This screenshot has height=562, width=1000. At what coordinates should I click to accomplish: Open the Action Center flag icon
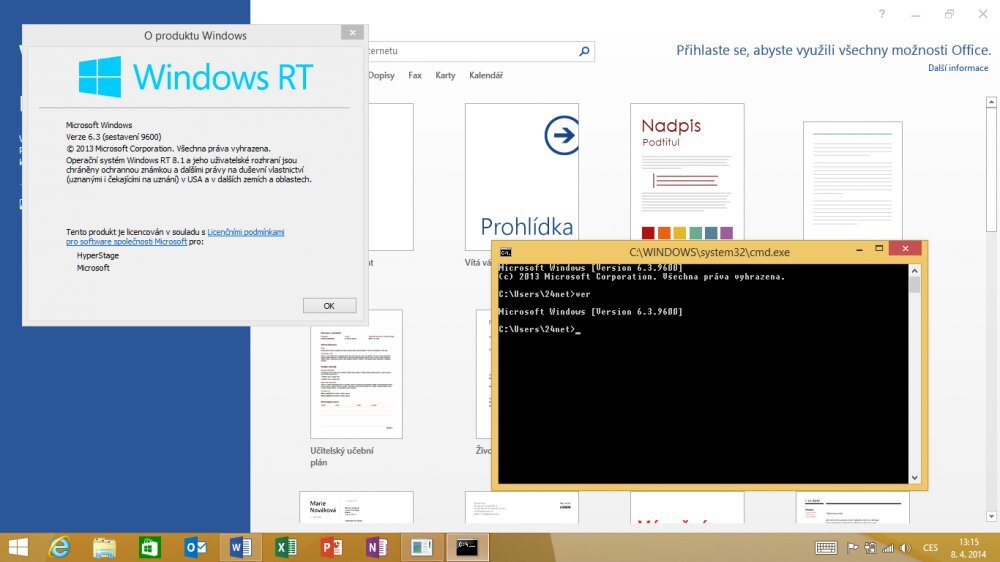click(852, 548)
